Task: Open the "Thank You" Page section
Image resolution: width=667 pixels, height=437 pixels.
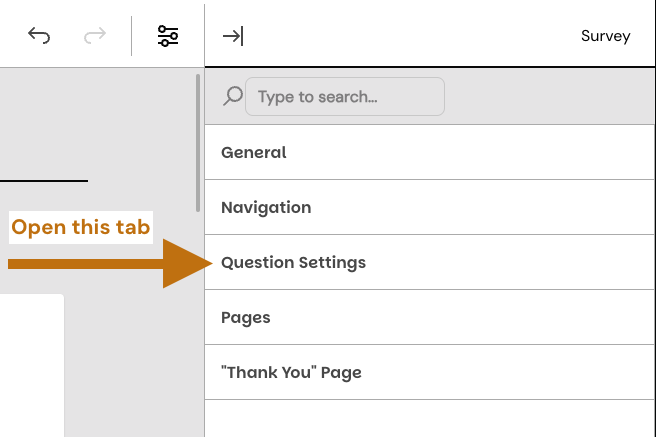Action: (291, 372)
